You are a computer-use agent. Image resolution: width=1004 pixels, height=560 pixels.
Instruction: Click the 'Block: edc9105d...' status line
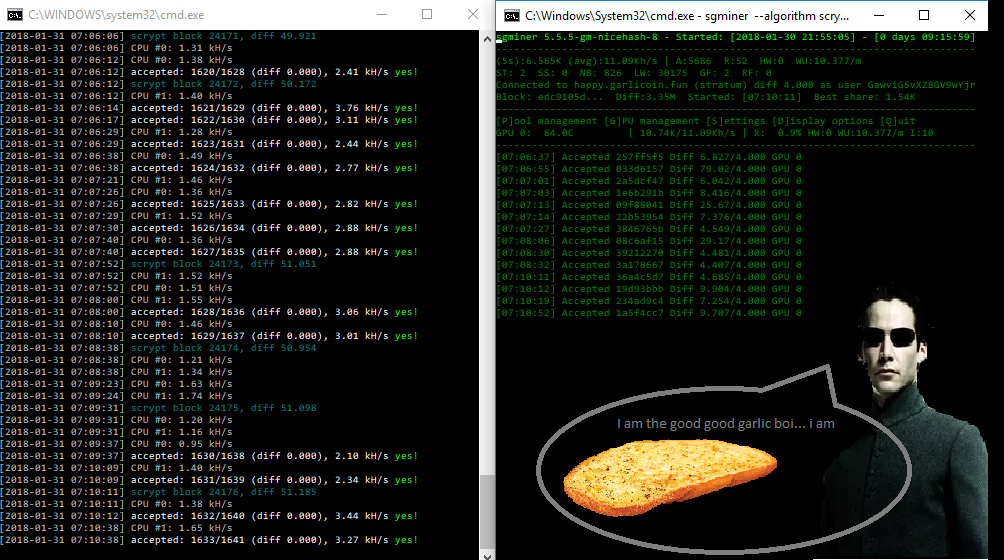[x=706, y=97]
